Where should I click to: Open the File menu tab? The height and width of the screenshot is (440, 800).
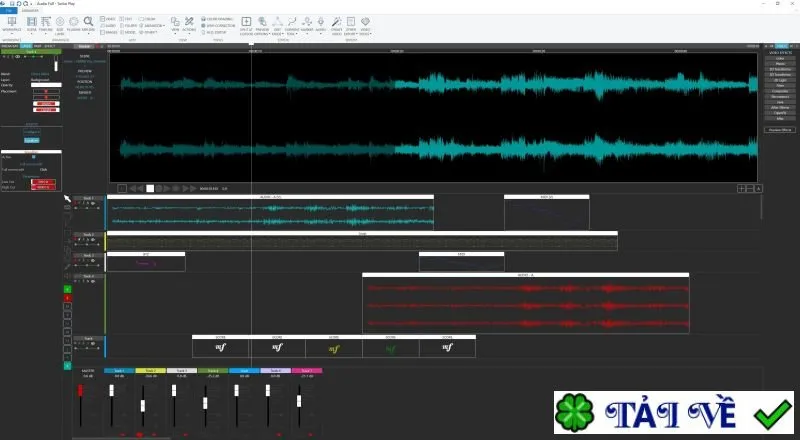(9, 10)
